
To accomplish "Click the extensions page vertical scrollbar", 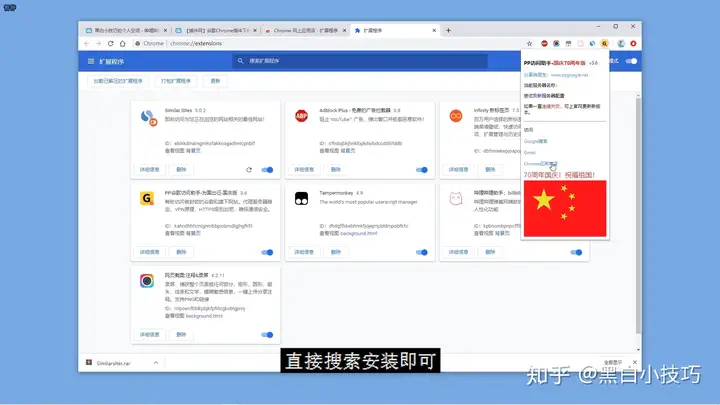I will pyautogui.click(x=638, y=216).
